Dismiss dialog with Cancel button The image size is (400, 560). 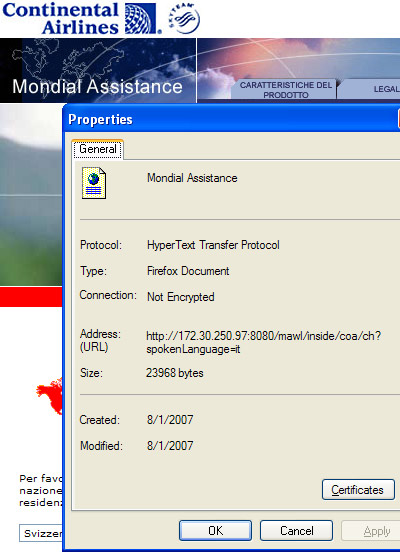click(x=296, y=530)
